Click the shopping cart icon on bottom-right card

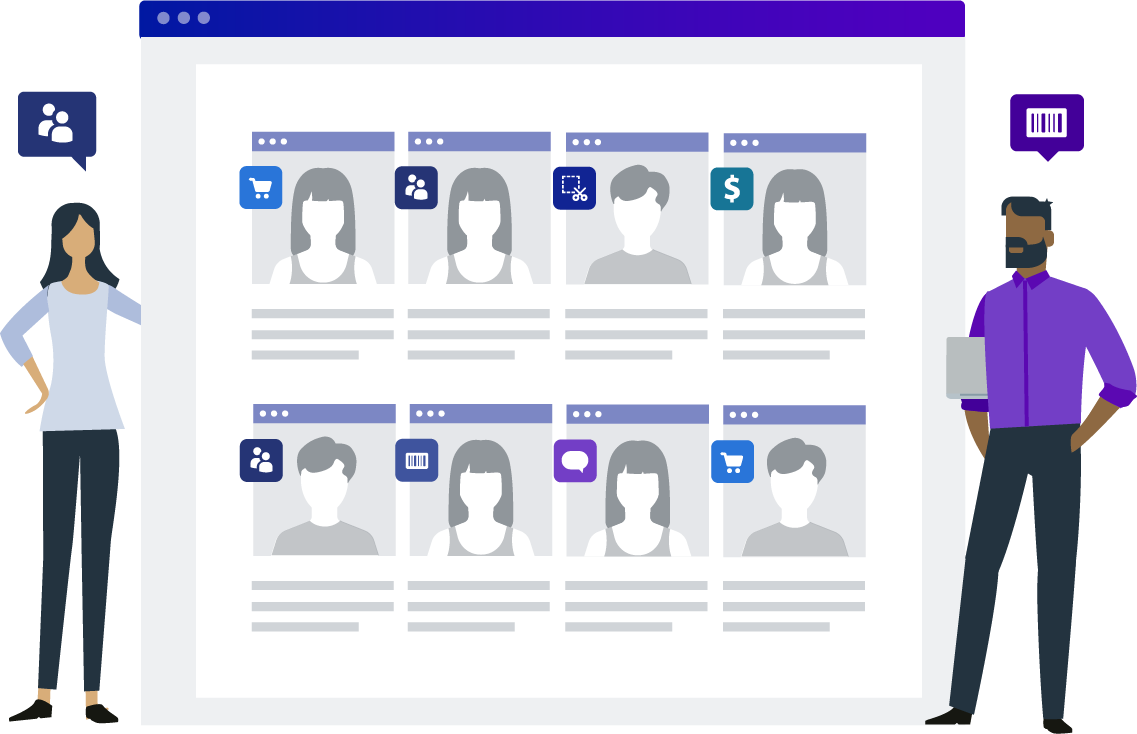[732, 461]
